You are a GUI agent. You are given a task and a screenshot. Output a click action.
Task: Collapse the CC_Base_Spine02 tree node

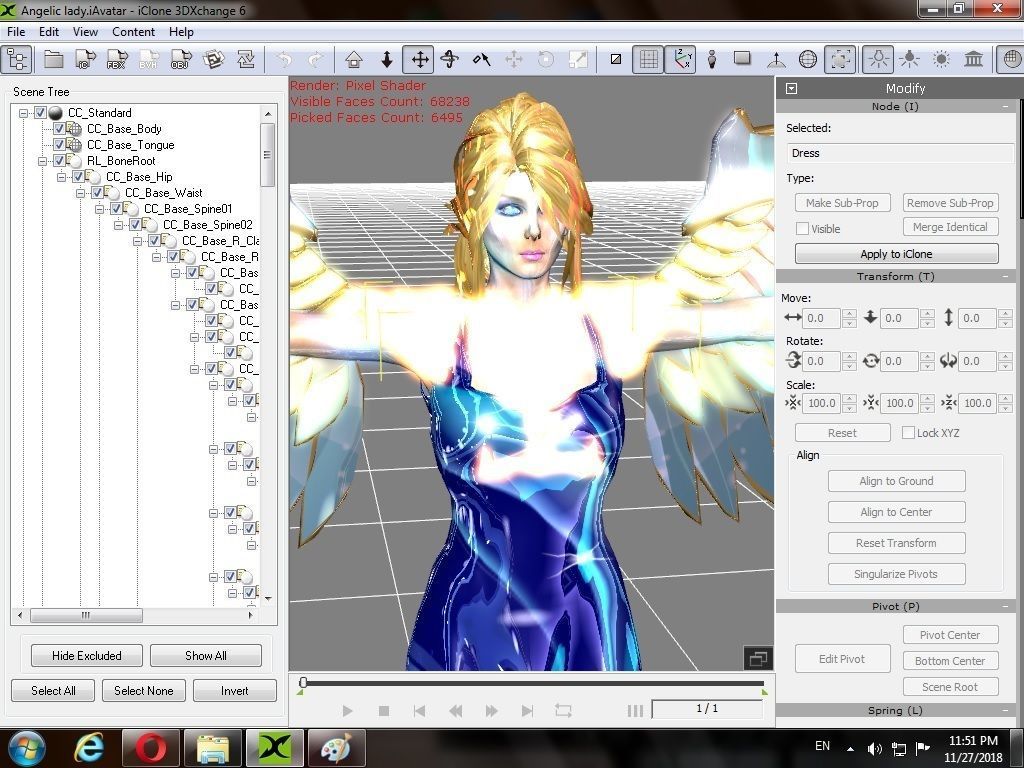click(x=118, y=225)
